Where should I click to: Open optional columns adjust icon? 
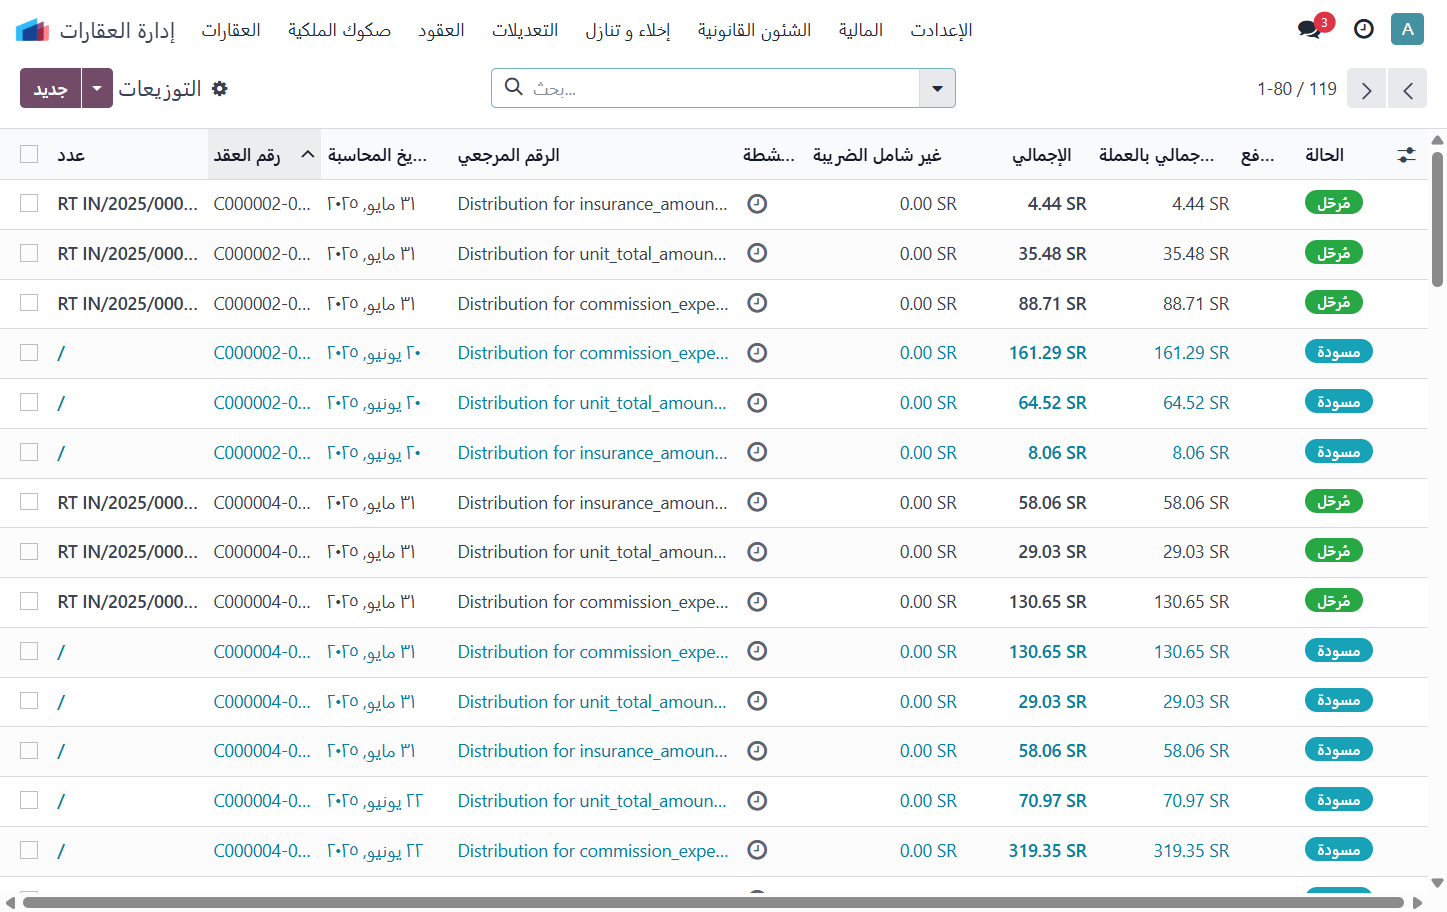click(x=1406, y=154)
